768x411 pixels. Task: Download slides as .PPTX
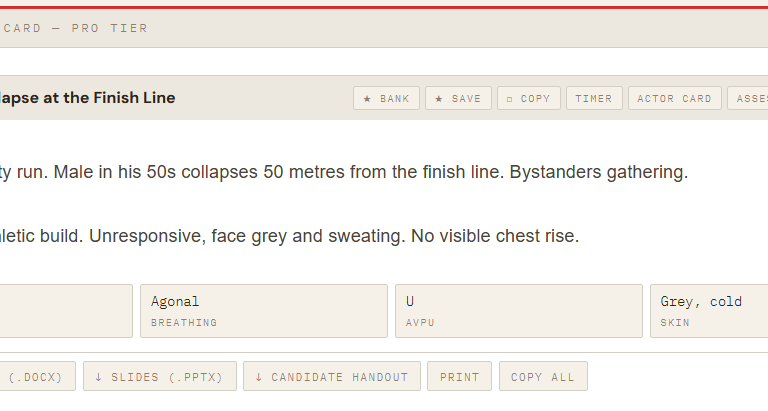(x=160, y=376)
